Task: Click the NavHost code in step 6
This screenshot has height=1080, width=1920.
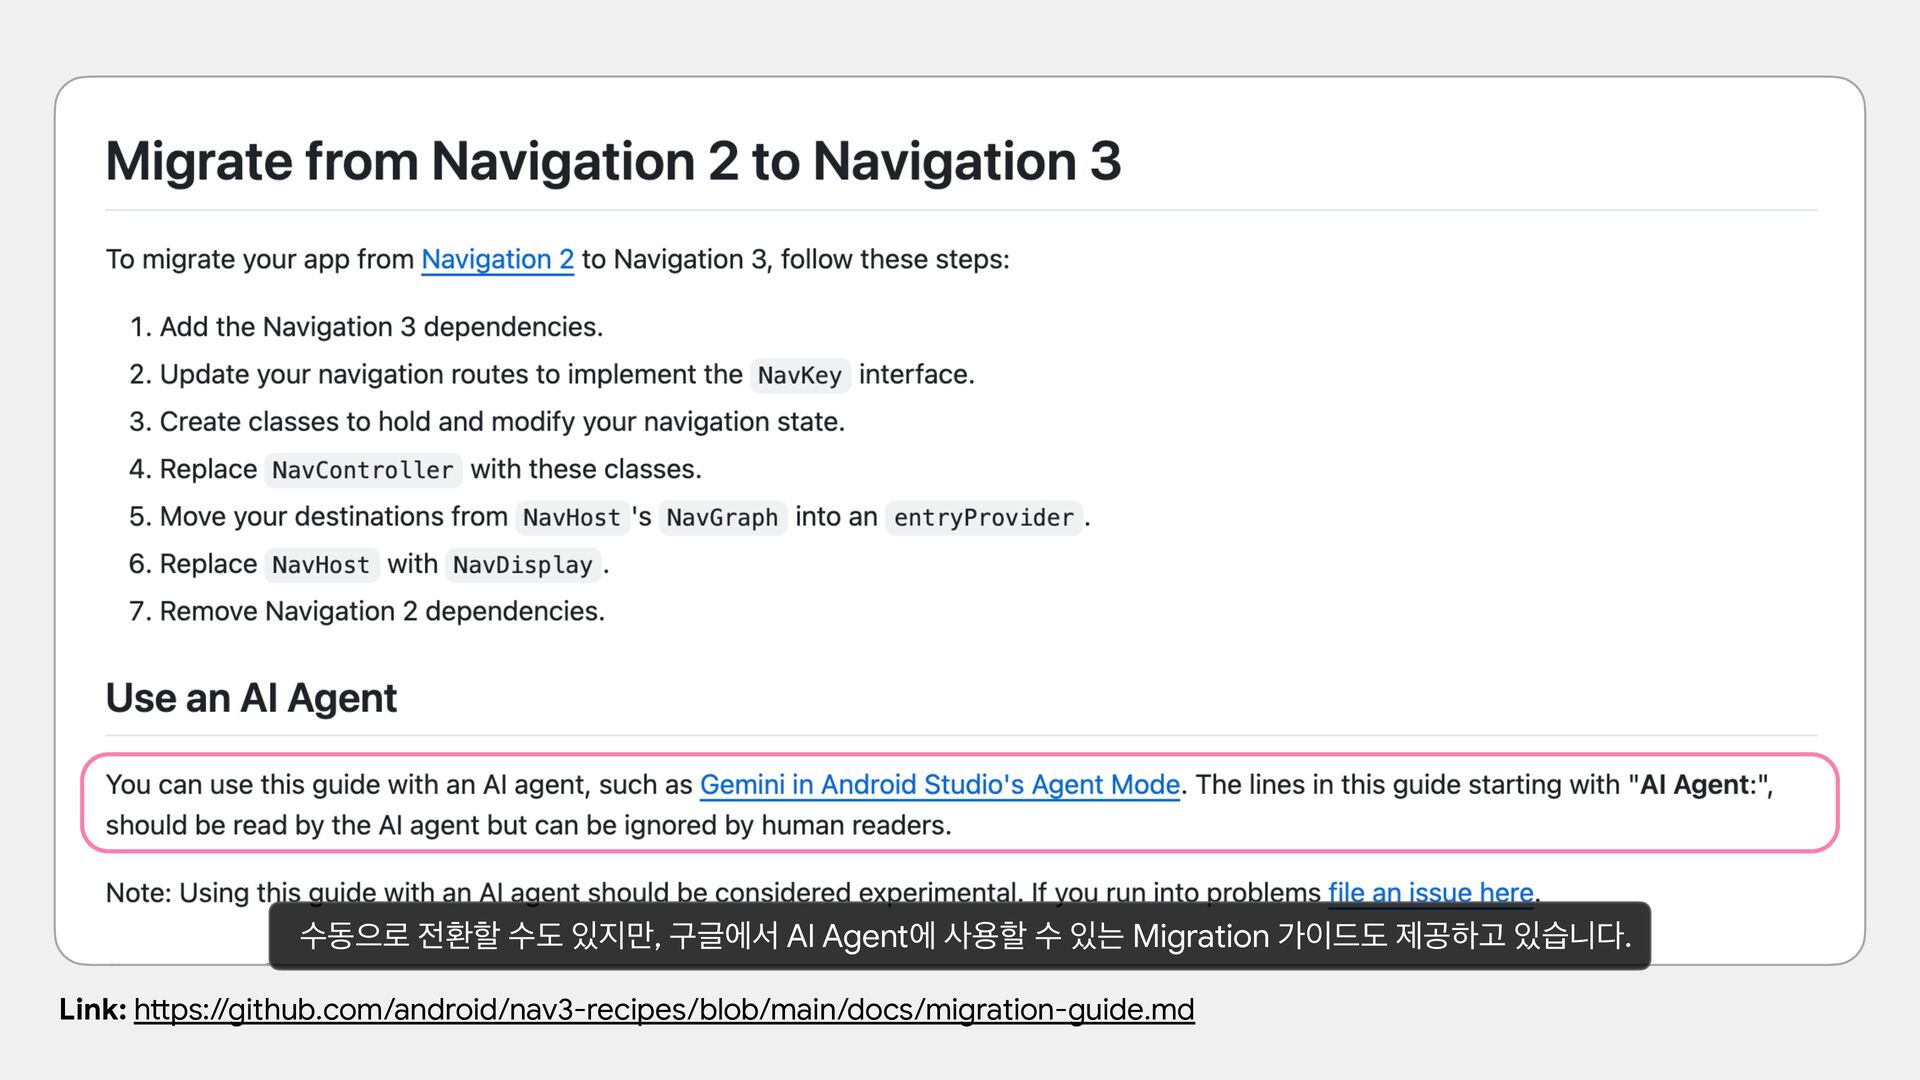Action: [x=320, y=565]
